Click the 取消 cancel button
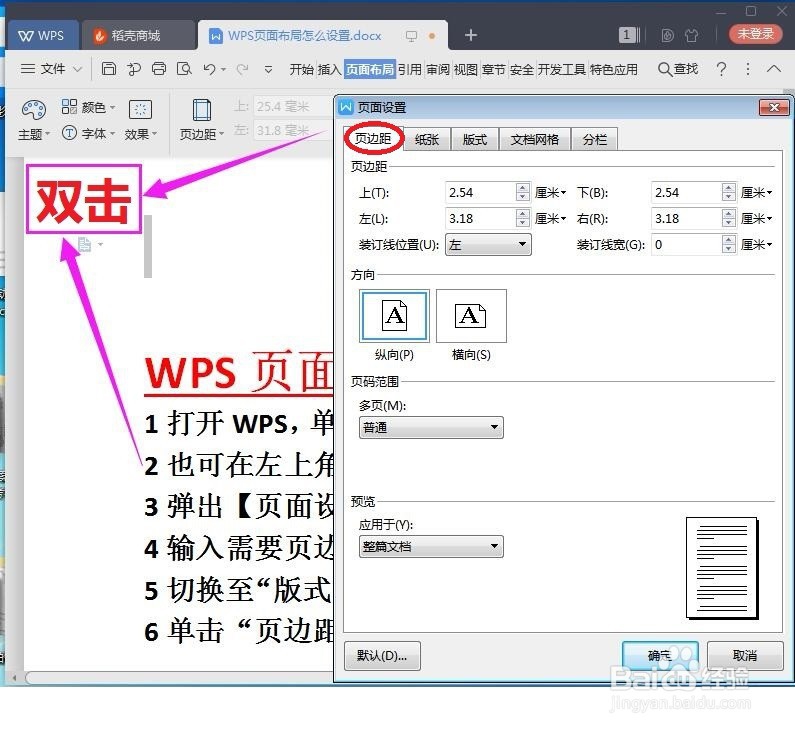Viewport: 795px width, 731px height. tap(745, 655)
